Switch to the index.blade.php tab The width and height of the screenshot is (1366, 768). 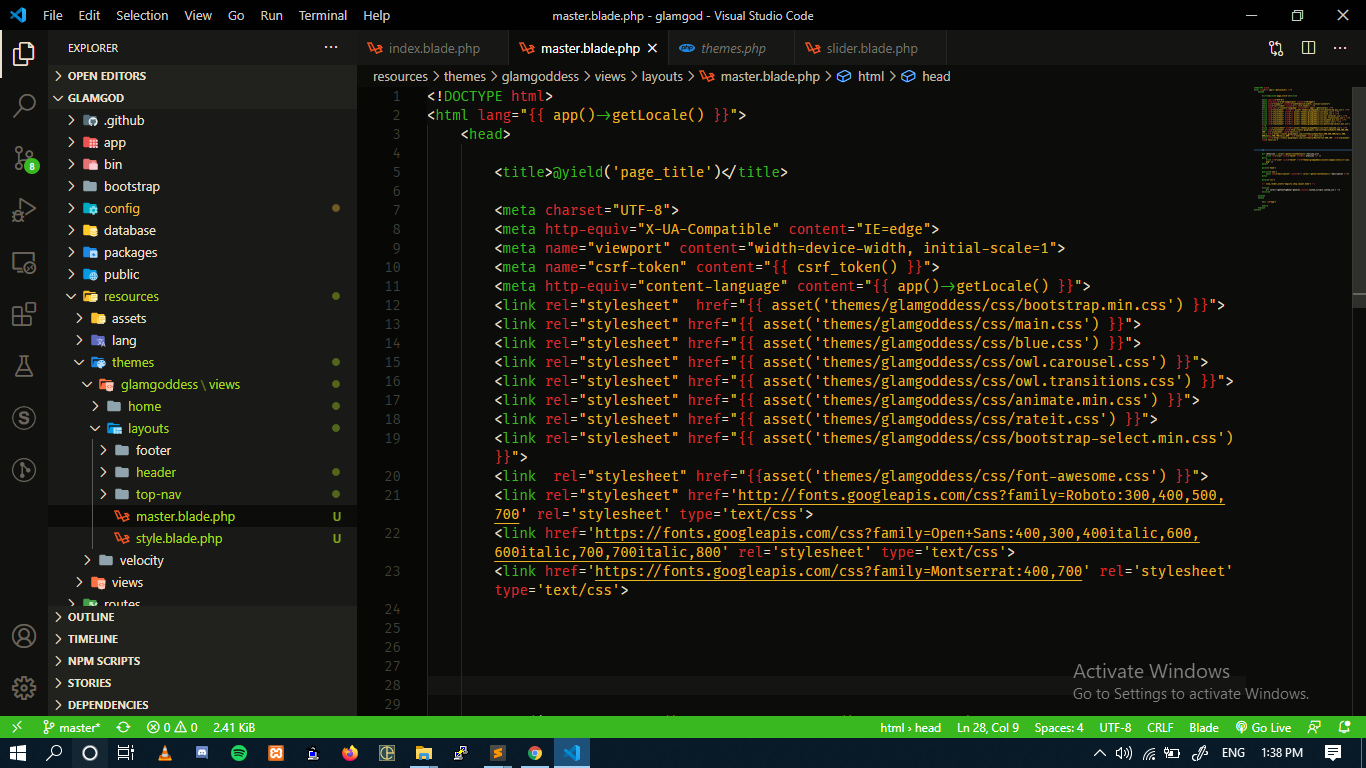coord(433,48)
